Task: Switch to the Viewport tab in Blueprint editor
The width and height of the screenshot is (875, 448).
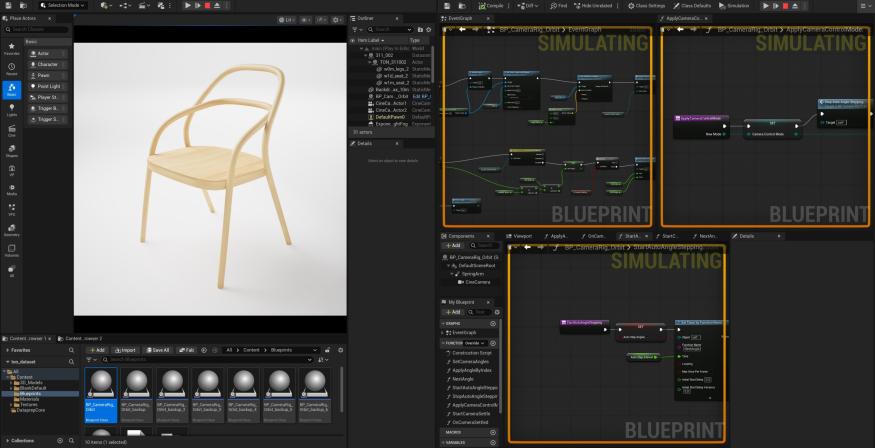Action: click(x=520, y=236)
